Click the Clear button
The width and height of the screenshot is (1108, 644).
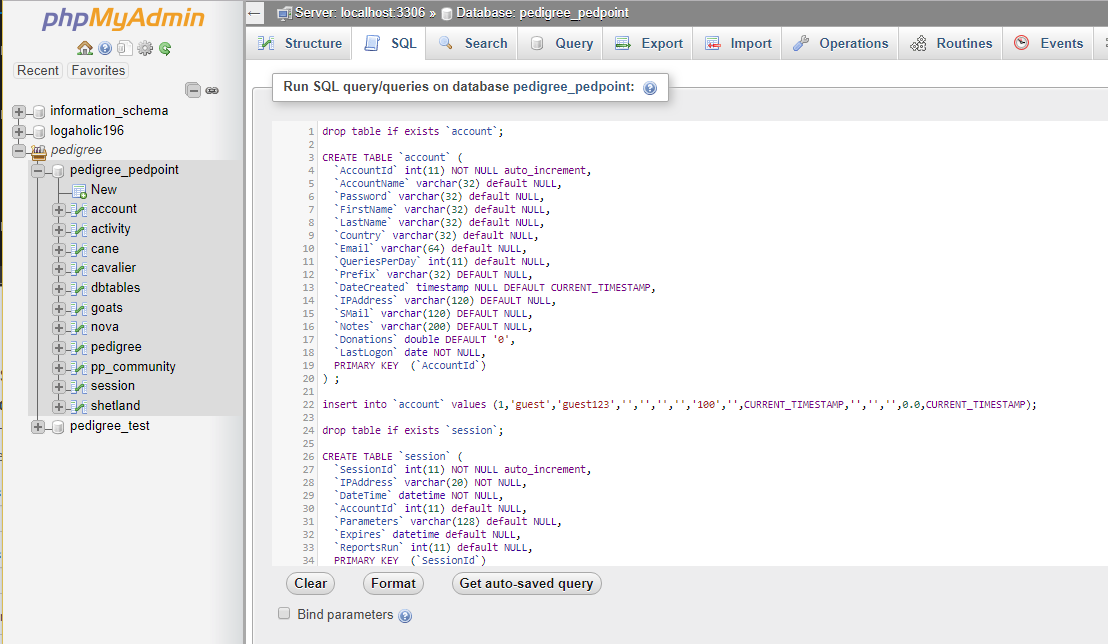(310, 583)
